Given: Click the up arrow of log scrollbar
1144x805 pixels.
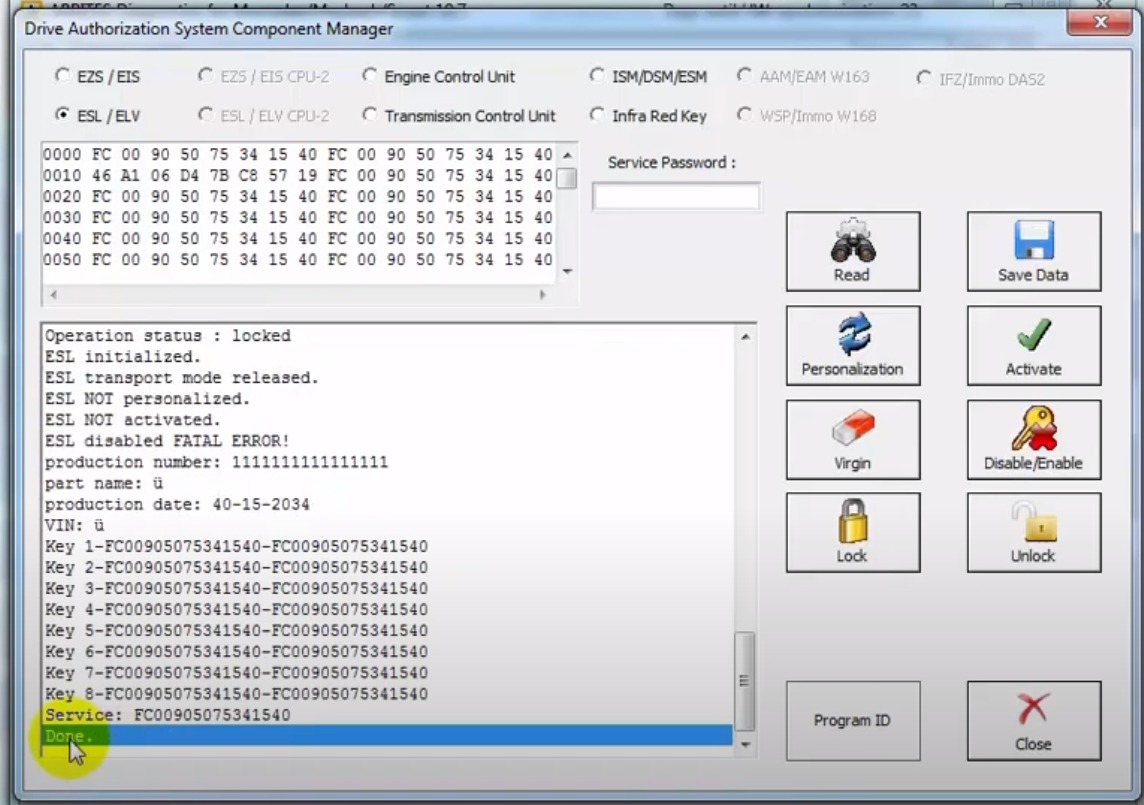Looking at the screenshot, I should tap(744, 338).
